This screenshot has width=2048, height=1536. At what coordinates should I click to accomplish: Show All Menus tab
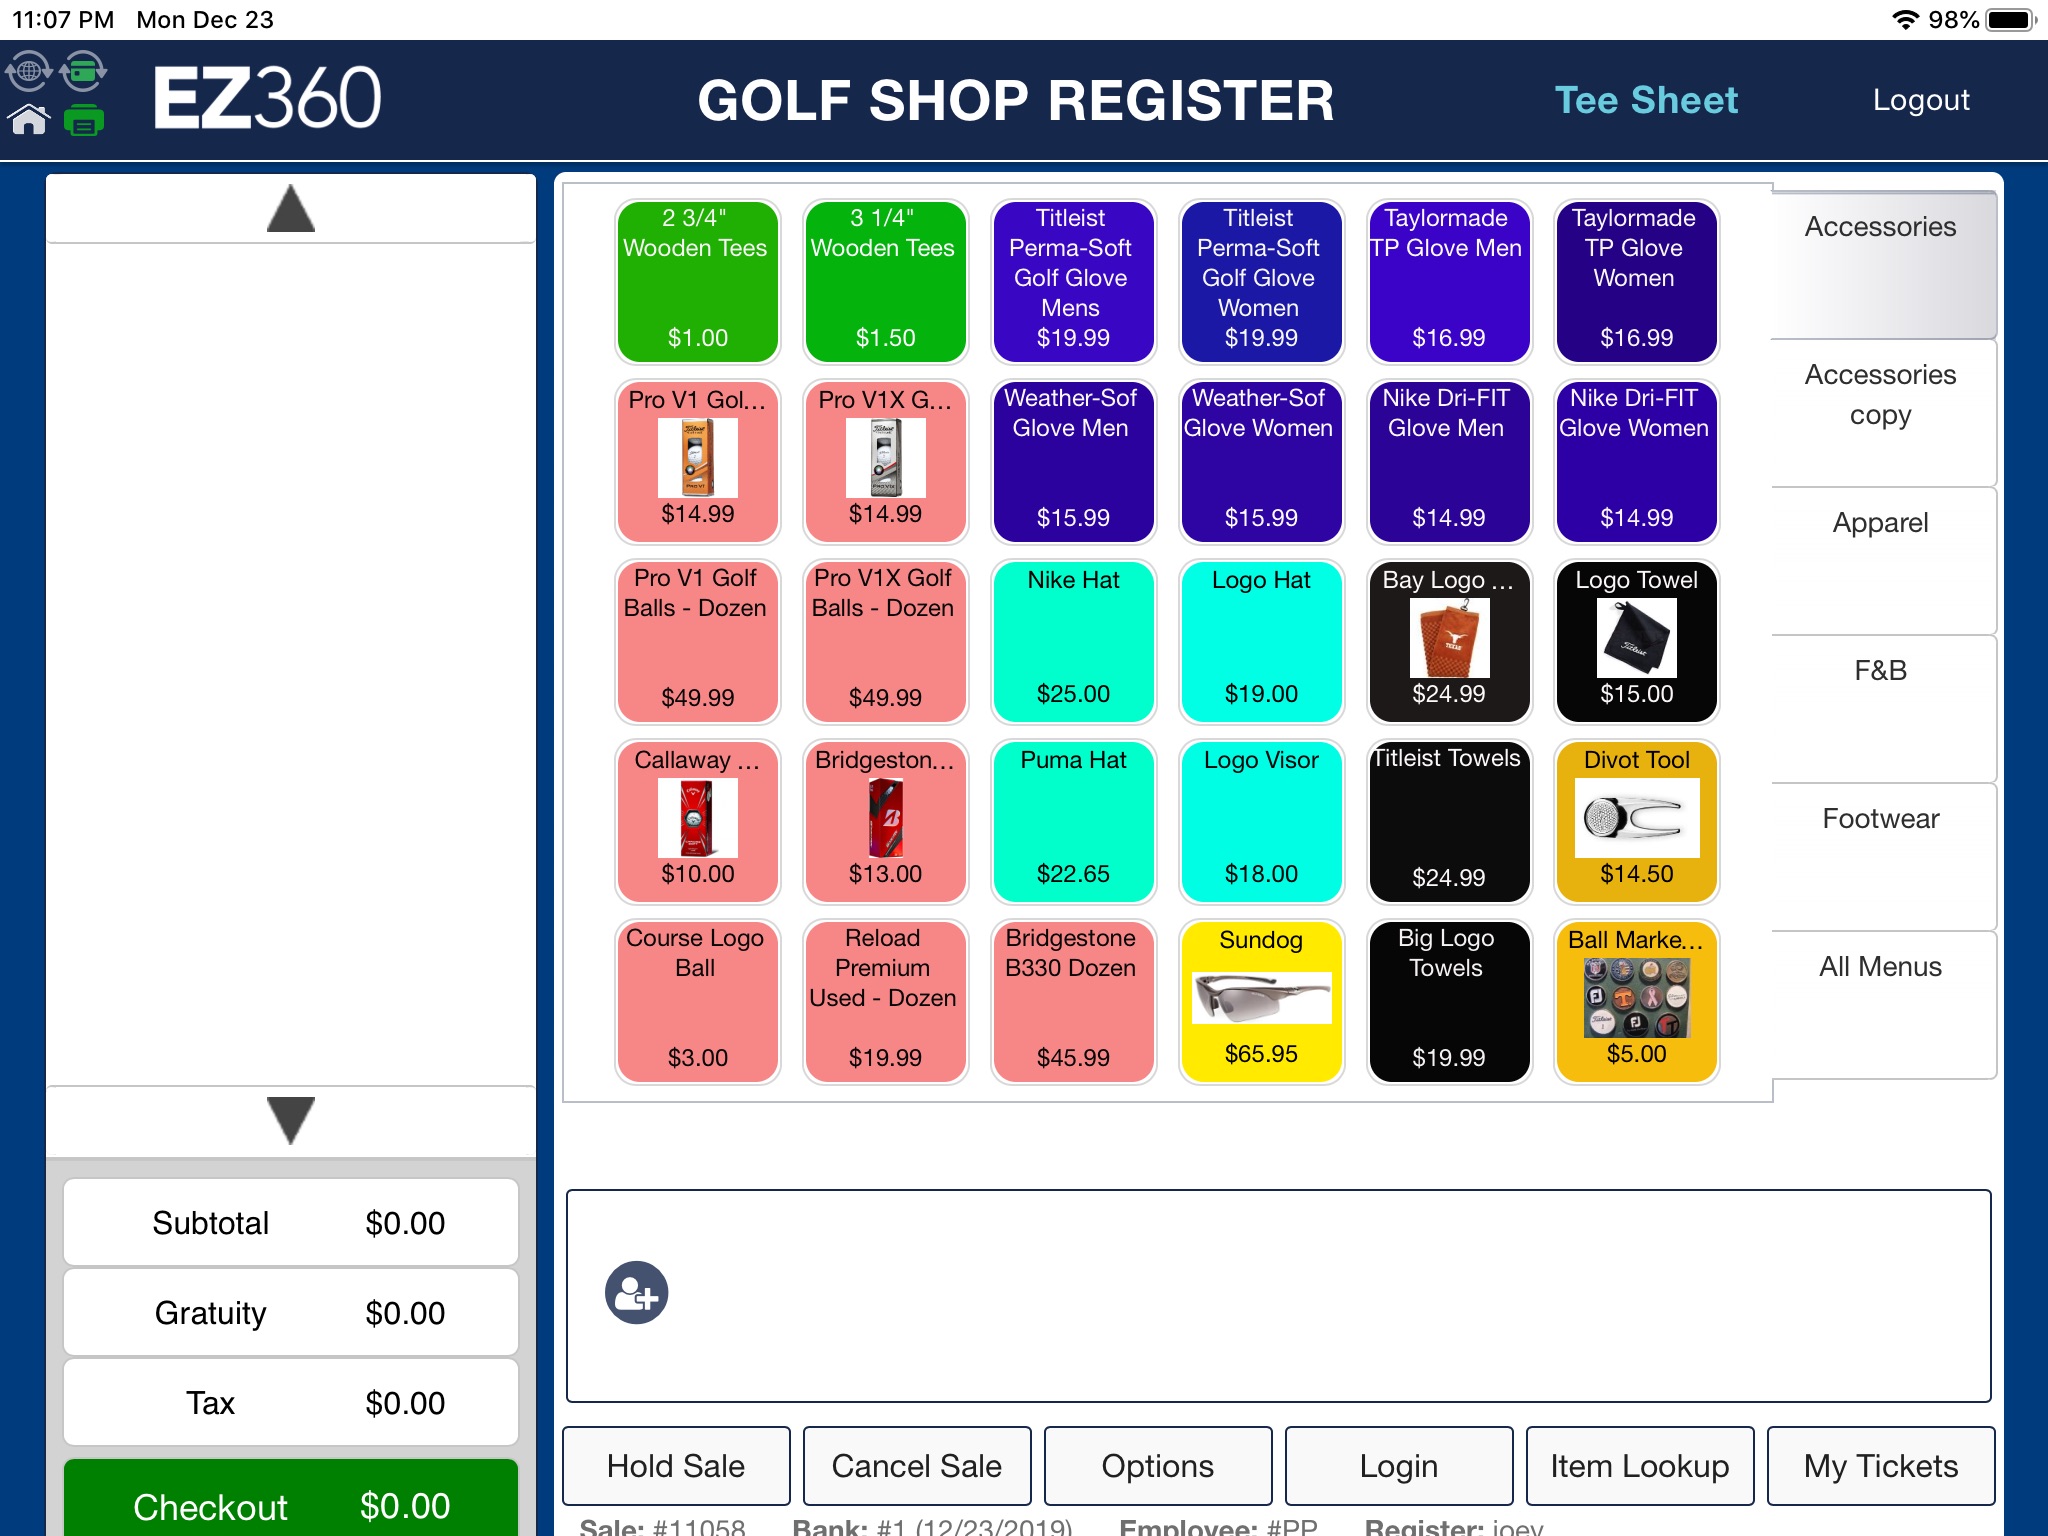tap(1882, 1004)
